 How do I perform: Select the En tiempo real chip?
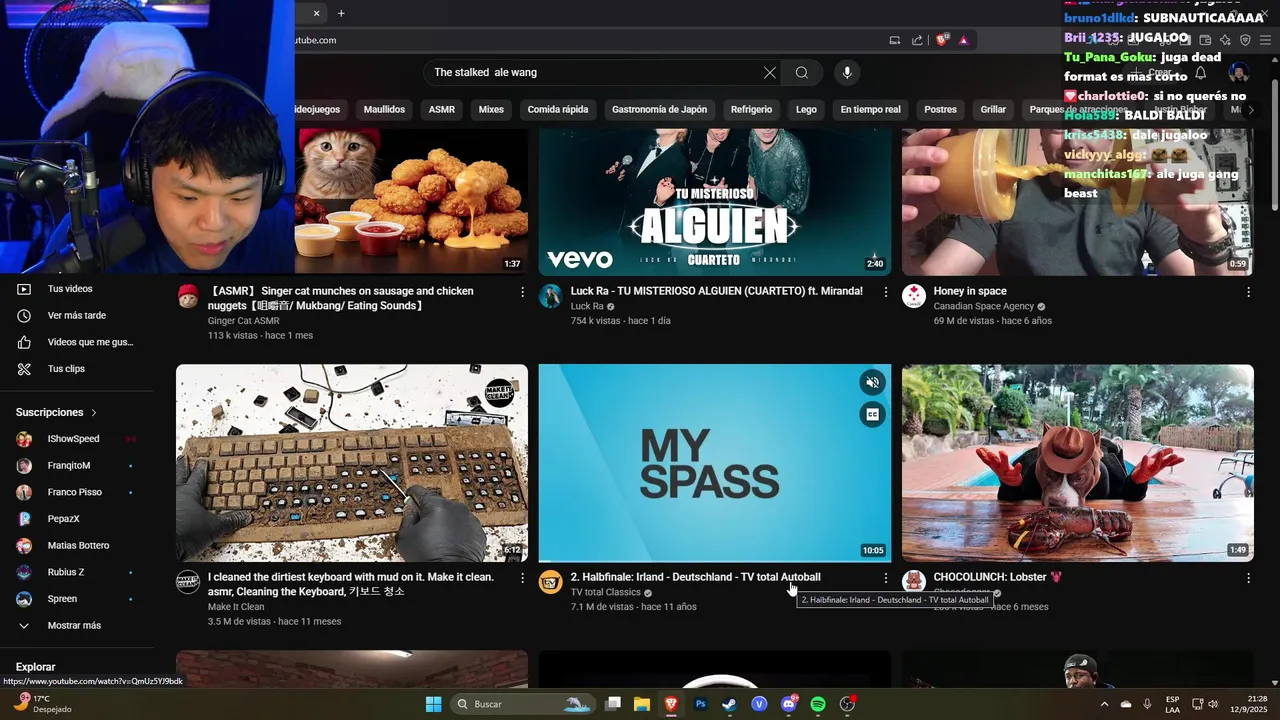[x=870, y=110]
